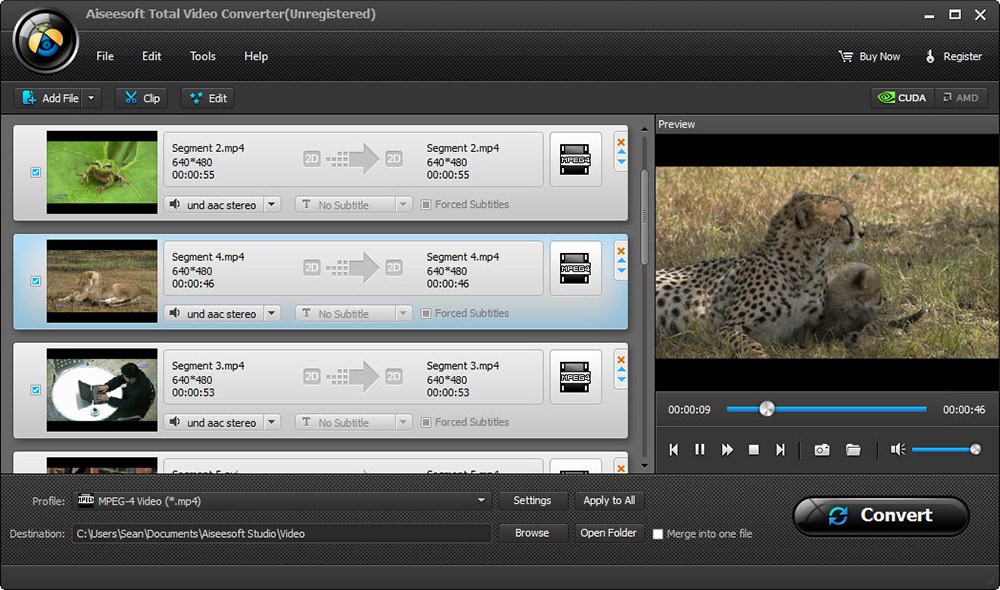Open subtitle dropdown for Segment 4.mp4

point(403,313)
